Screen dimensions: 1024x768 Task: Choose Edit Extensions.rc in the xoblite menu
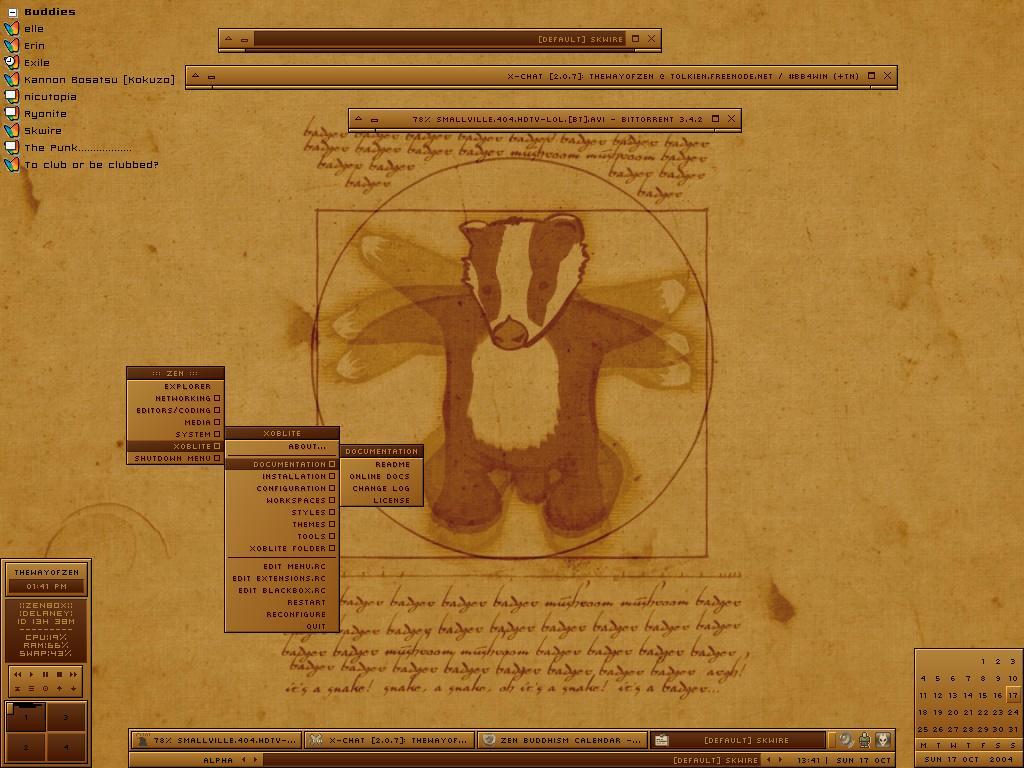tap(282, 579)
